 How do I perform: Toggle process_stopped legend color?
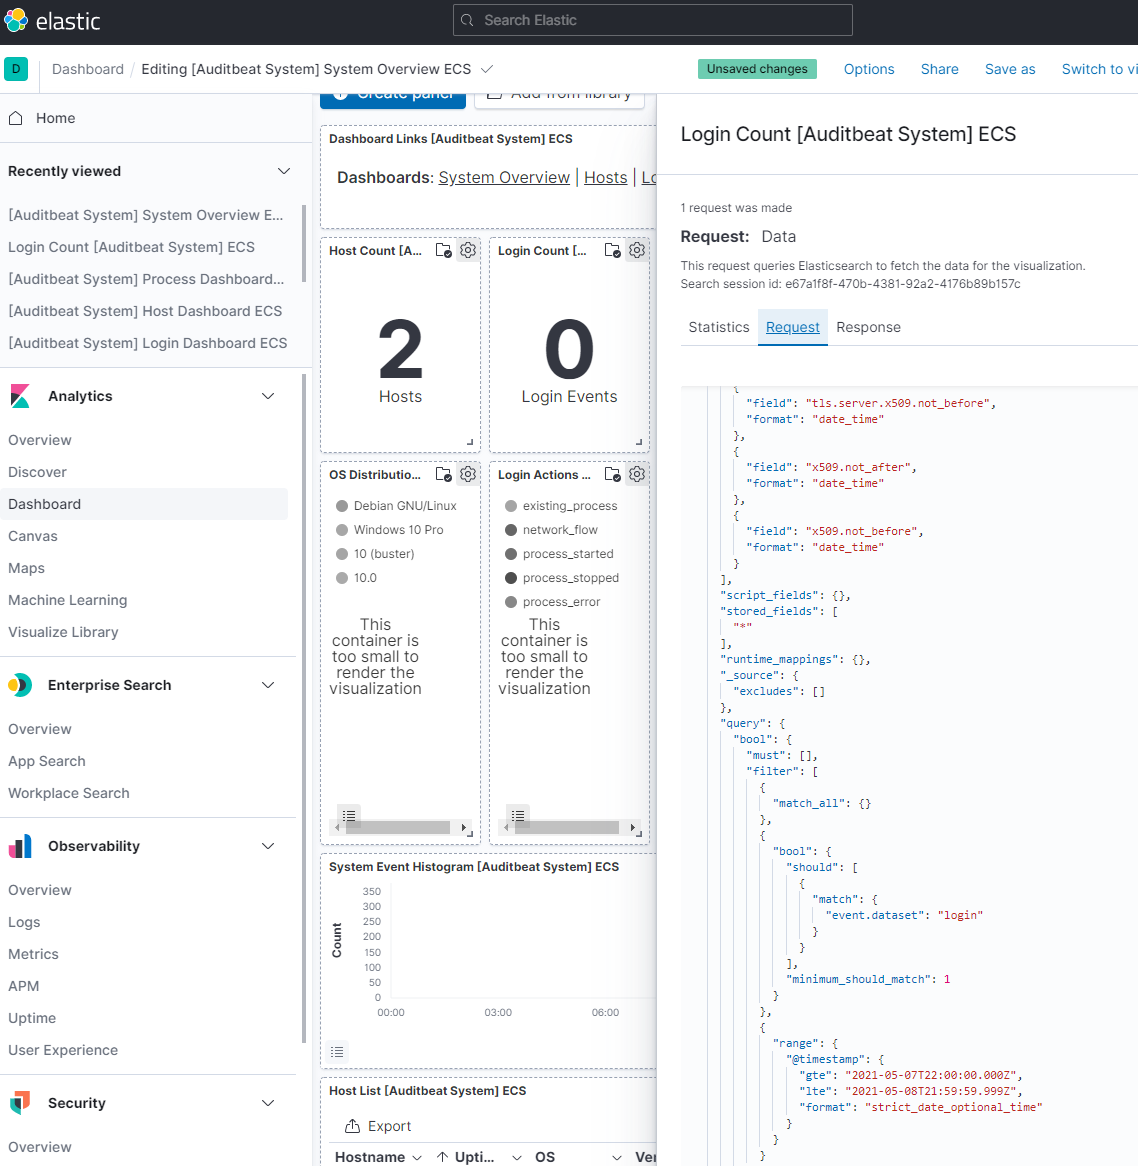point(511,578)
